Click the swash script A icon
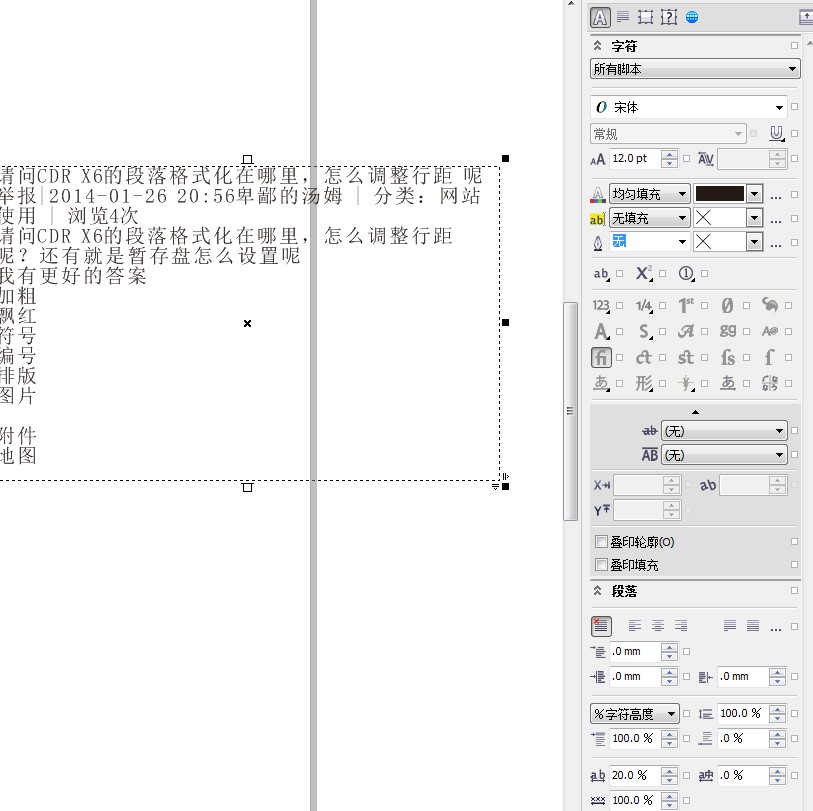 click(x=686, y=331)
